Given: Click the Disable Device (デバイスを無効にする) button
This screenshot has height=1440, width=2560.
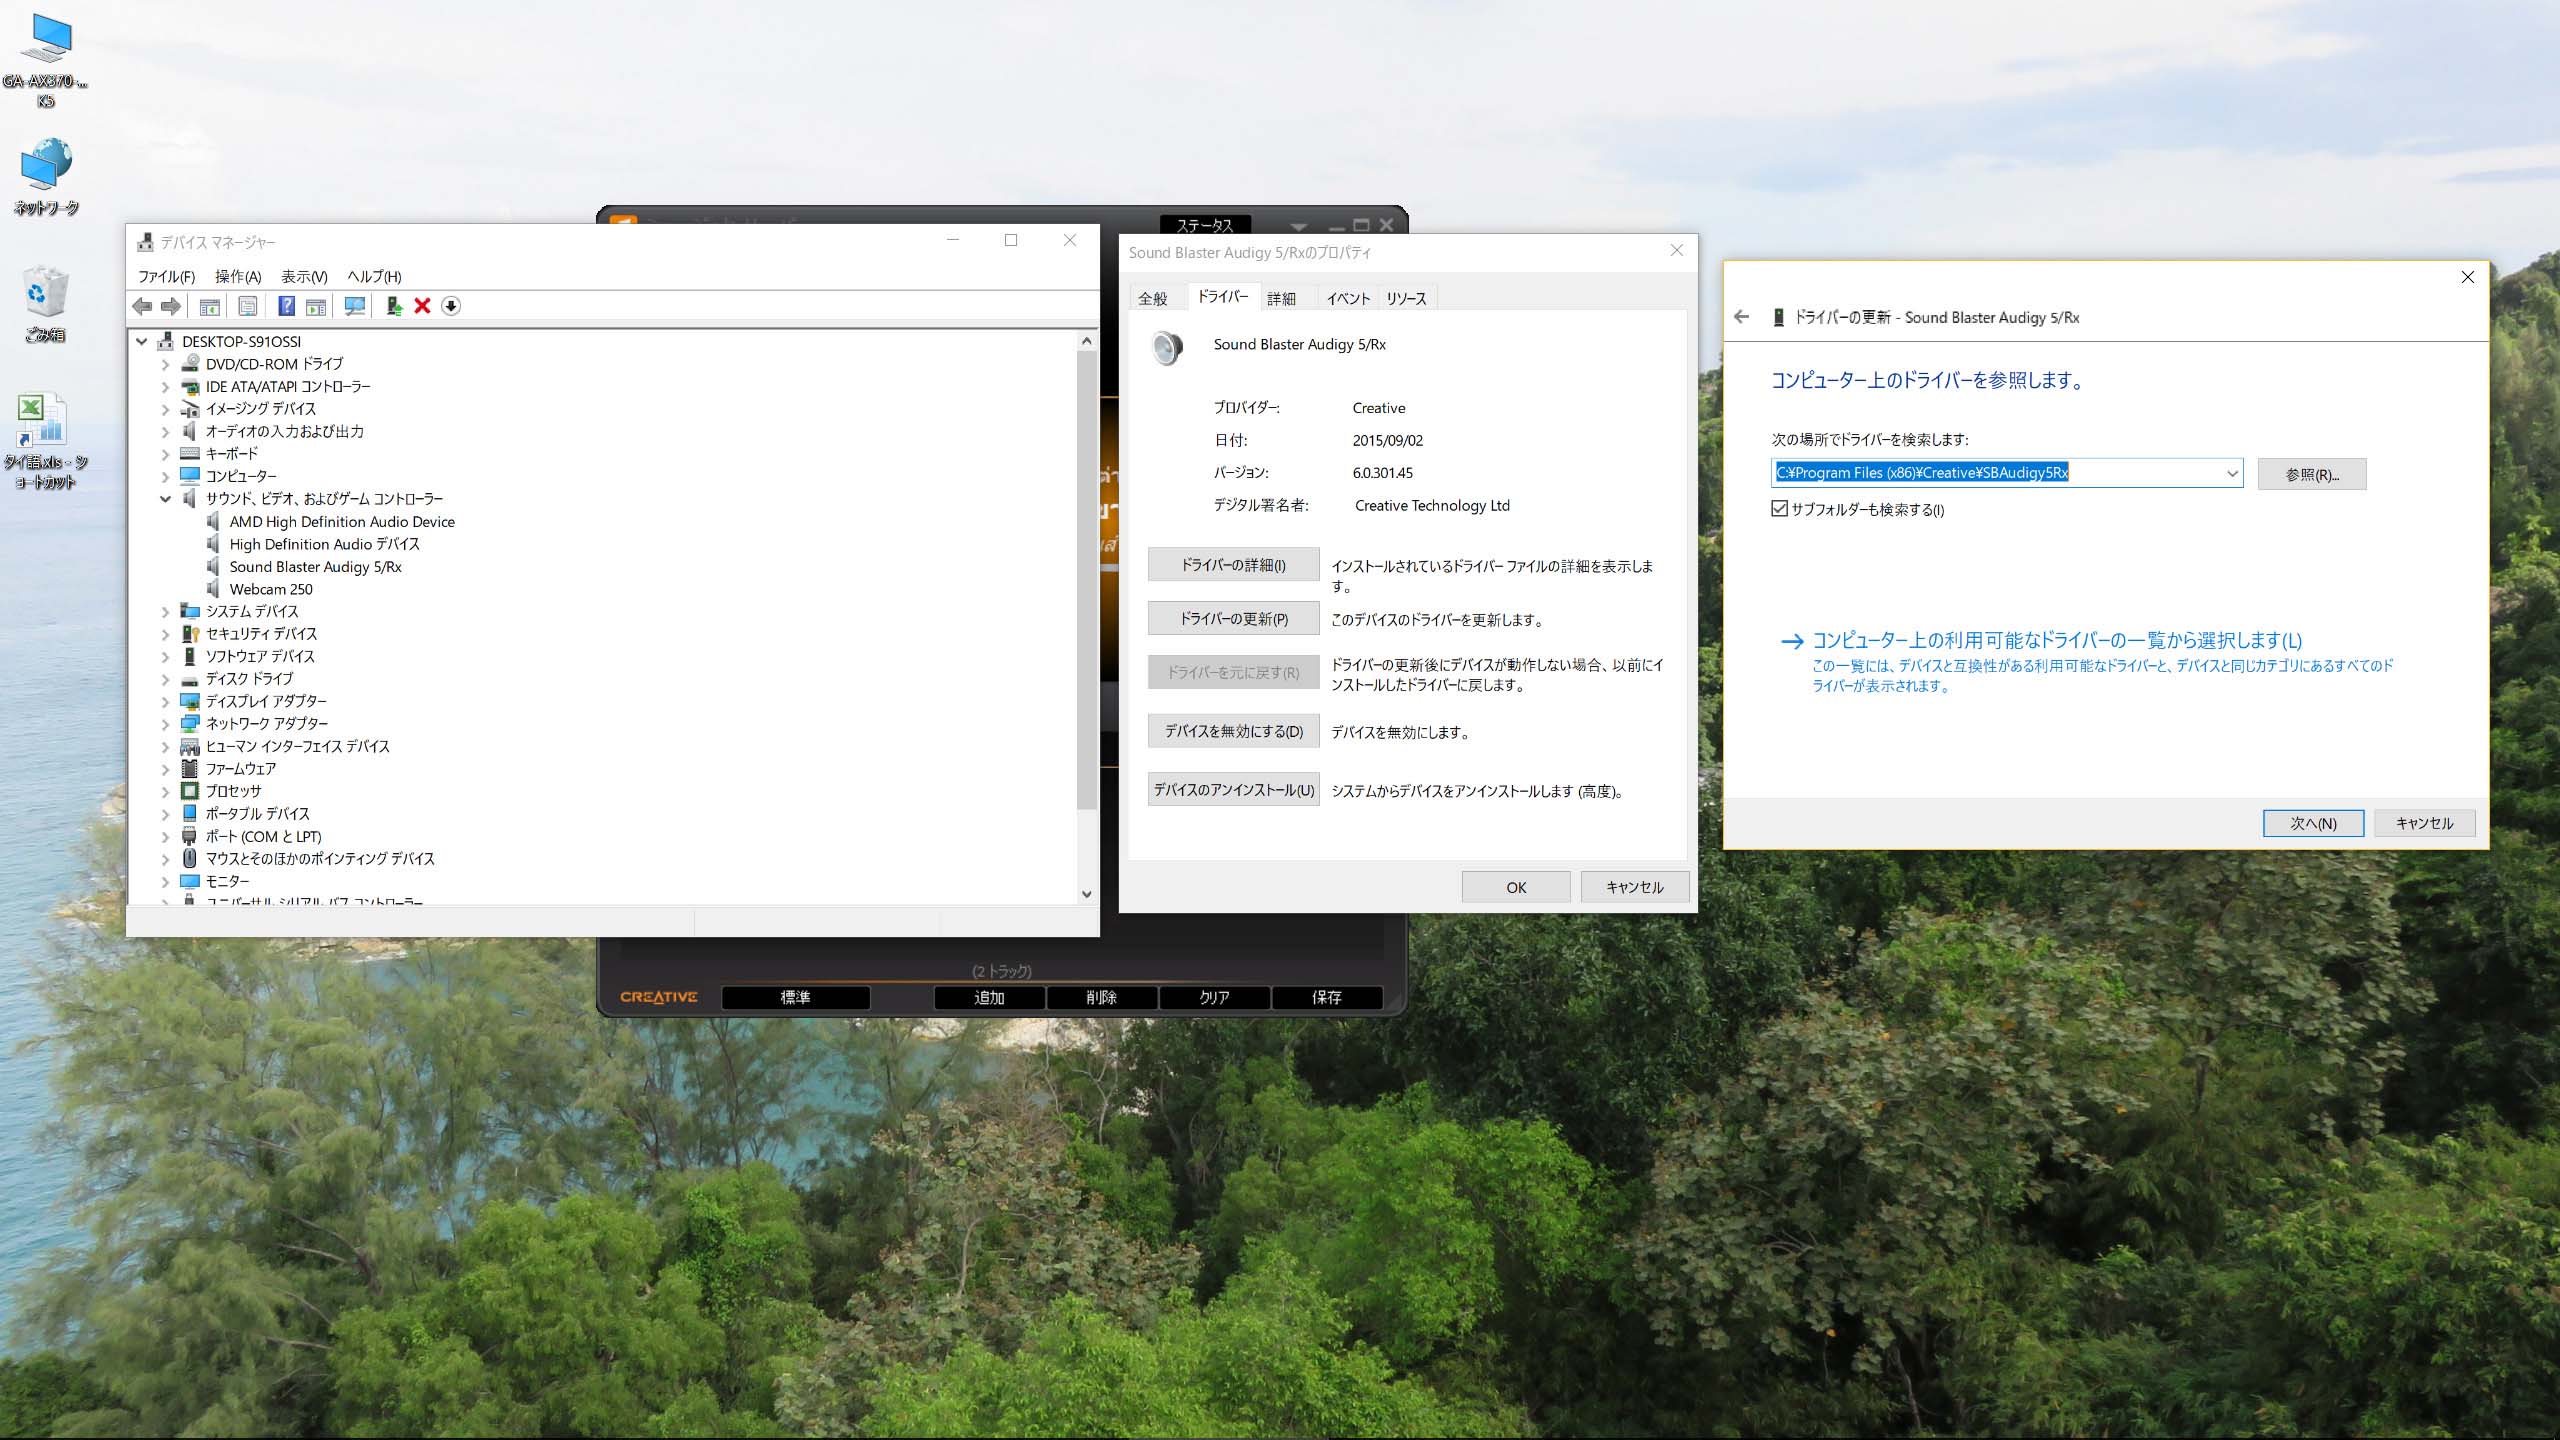Looking at the screenshot, I should tap(1233, 731).
